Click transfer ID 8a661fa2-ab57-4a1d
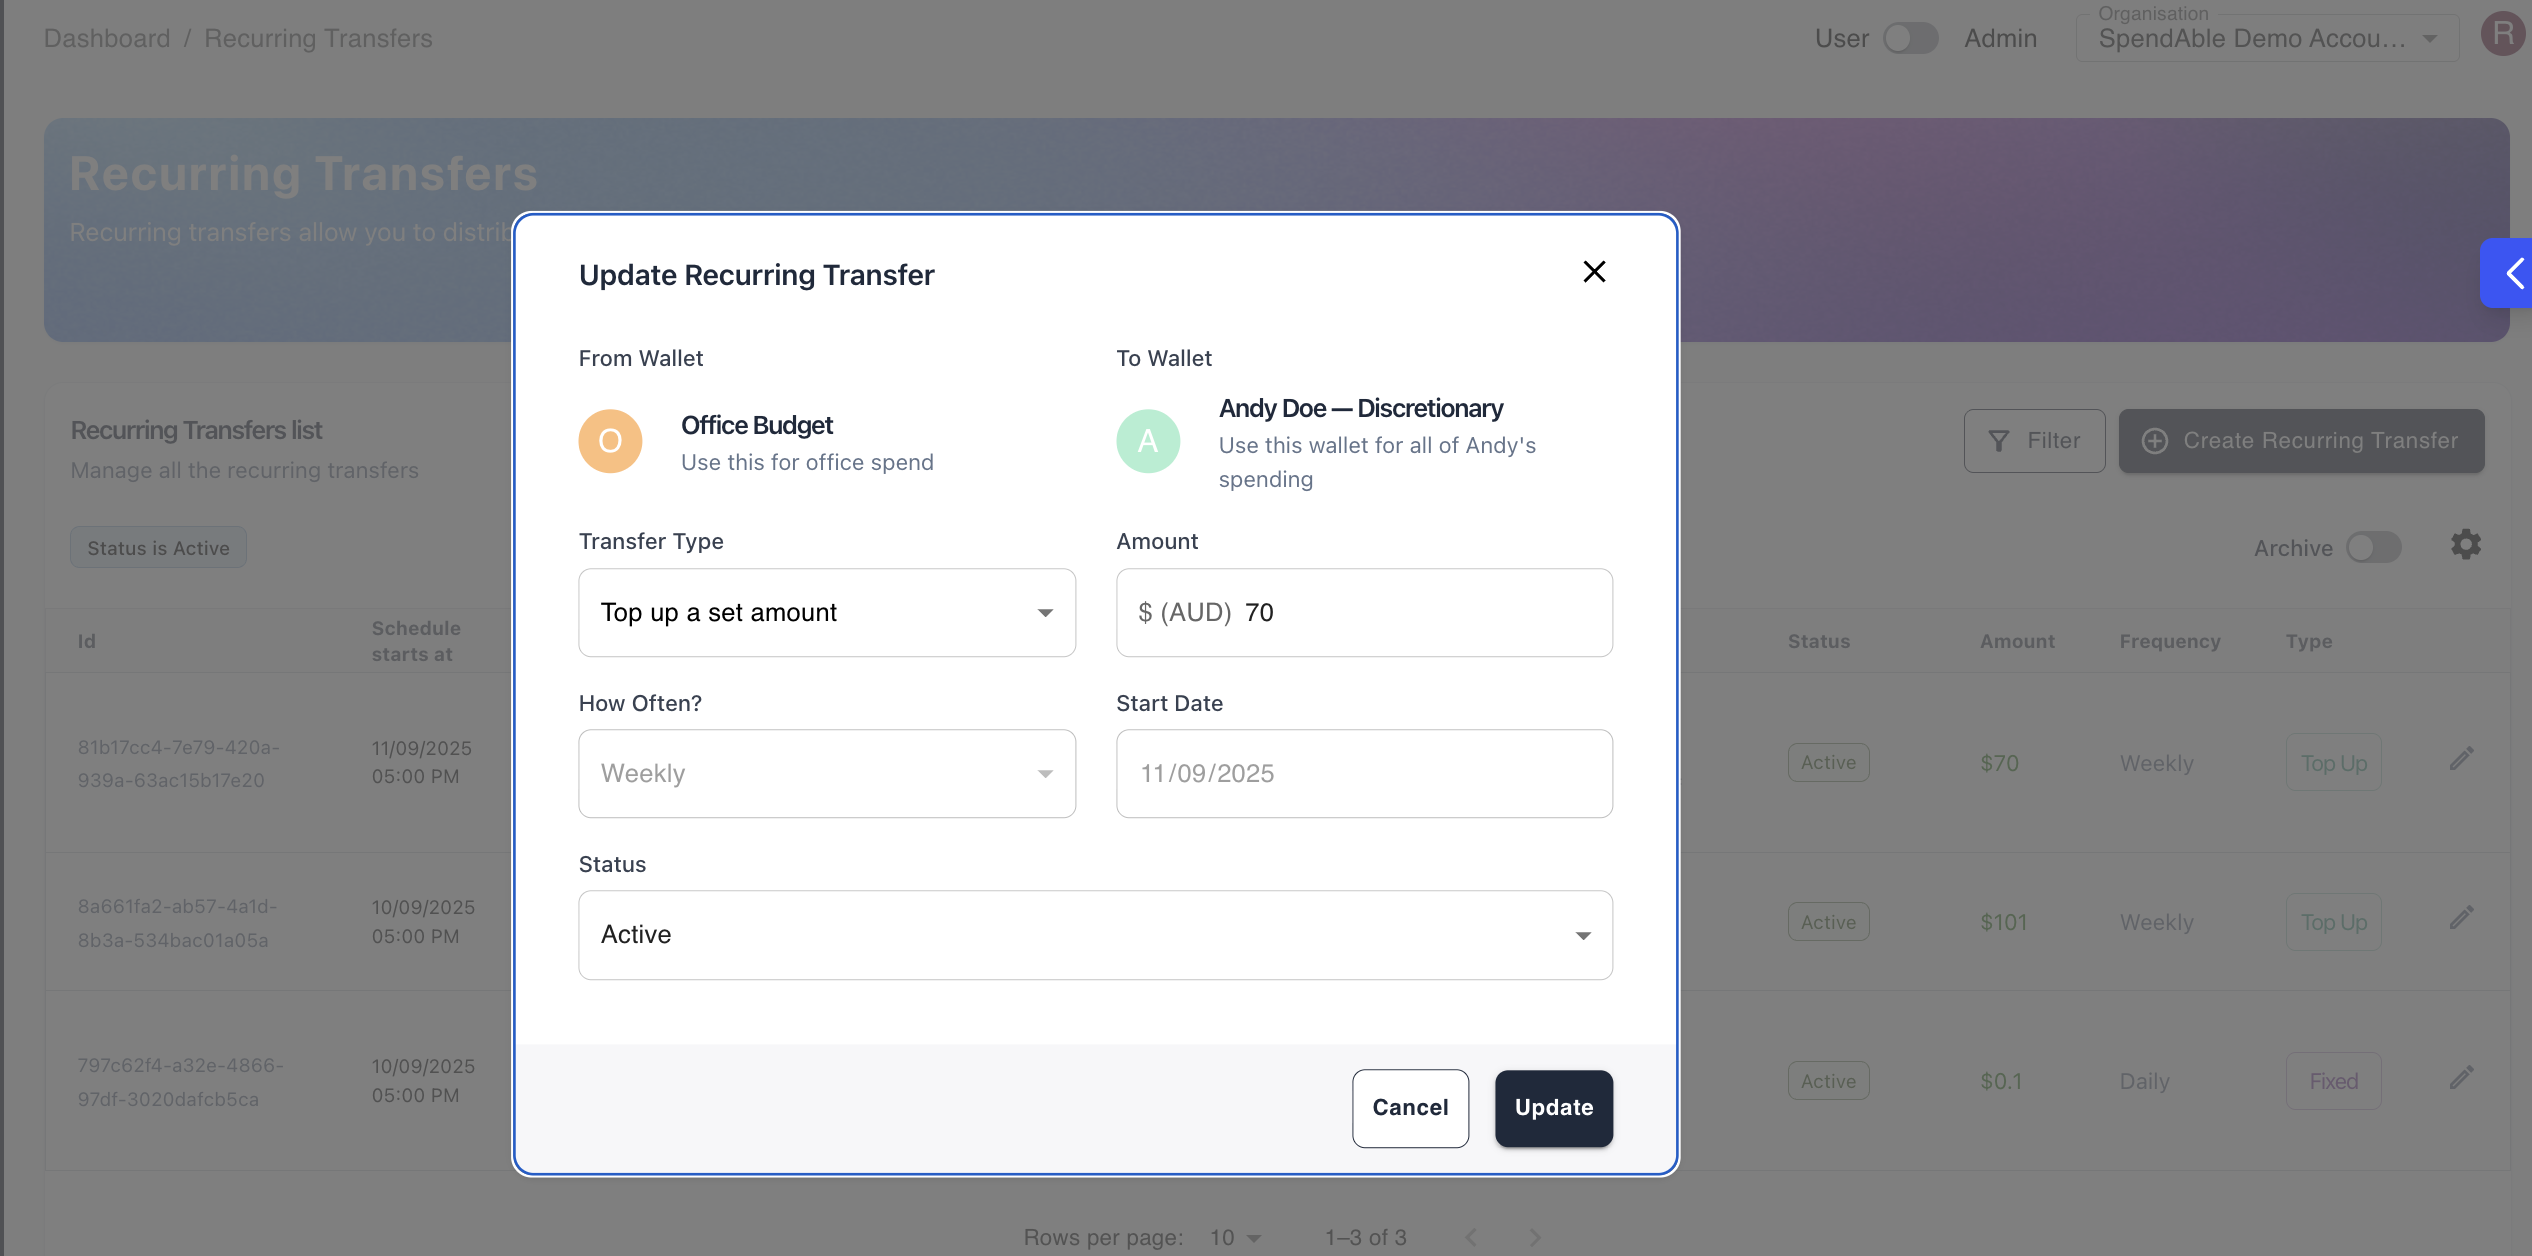The height and width of the screenshot is (1256, 2532). coord(177,923)
